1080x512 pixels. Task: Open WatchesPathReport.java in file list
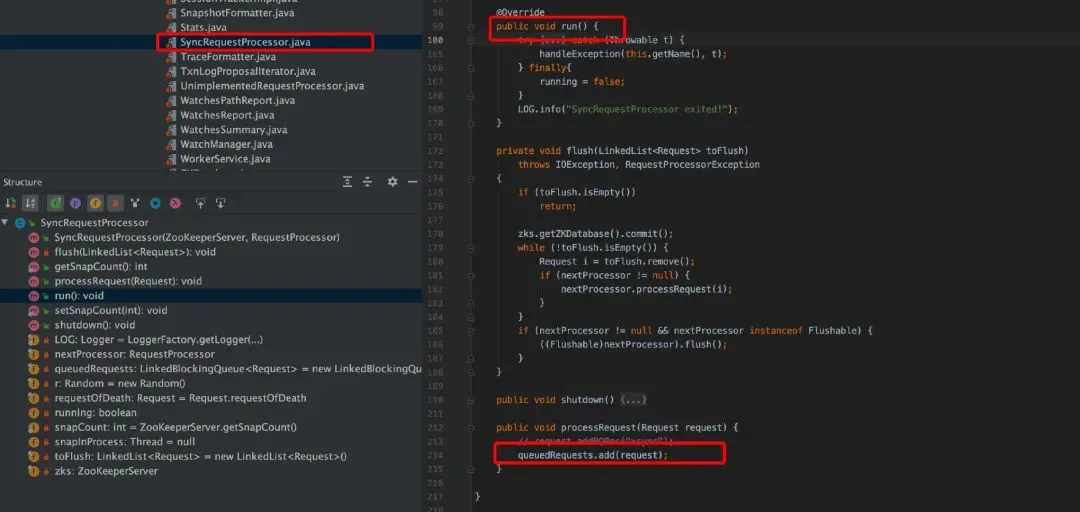pyautogui.click(x=238, y=101)
